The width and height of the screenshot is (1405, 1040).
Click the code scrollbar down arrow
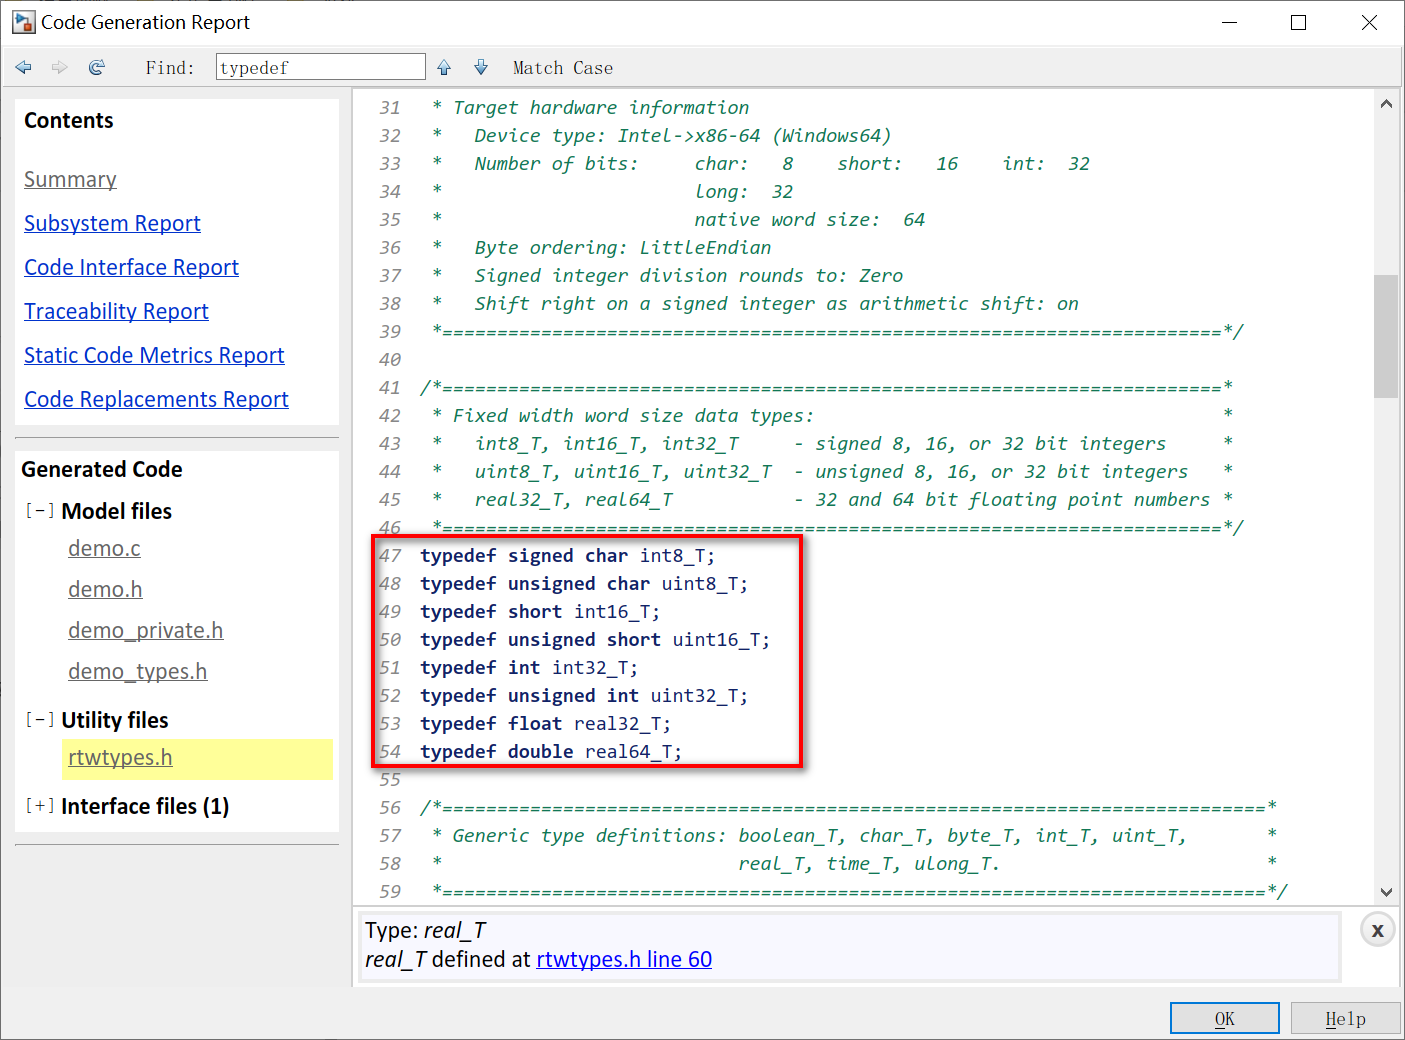tap(1386, 892)
